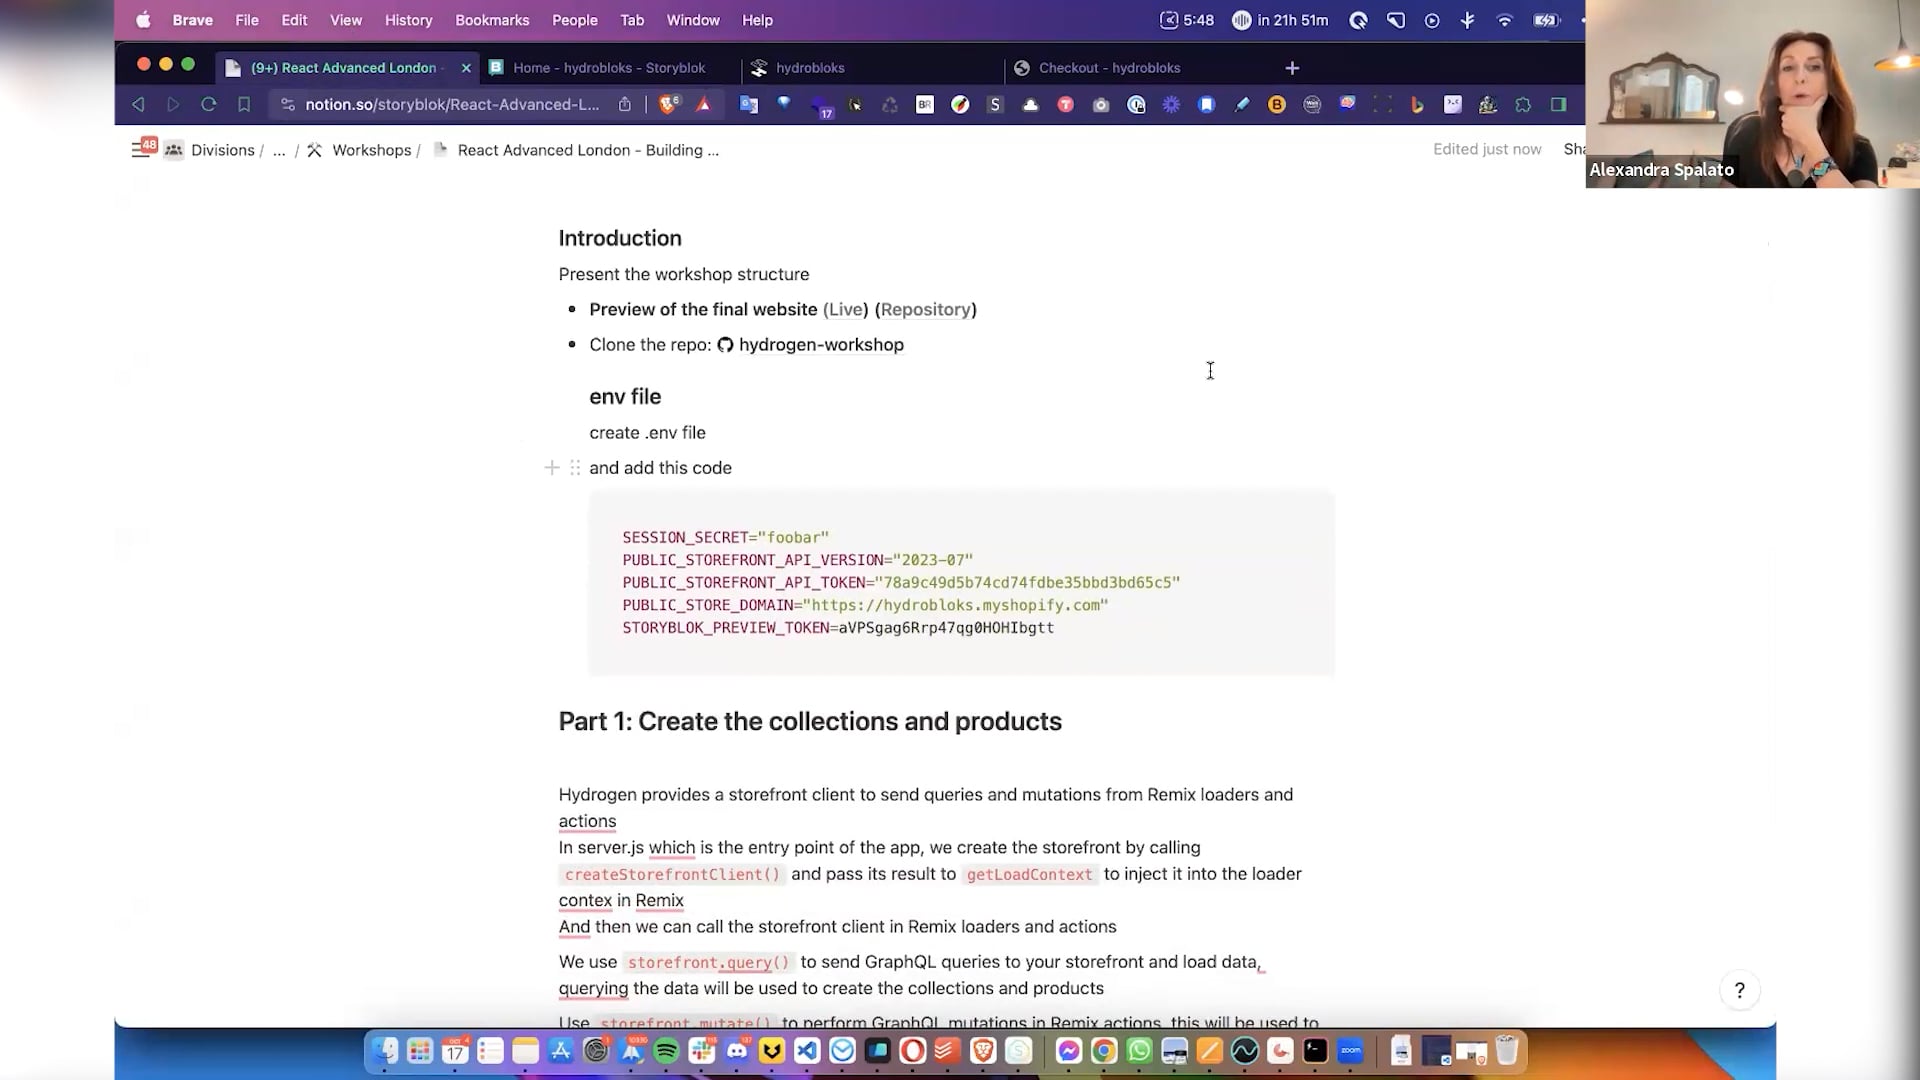Click the add block plus handle
The image size is (1920, 1080).
[552, 468]
